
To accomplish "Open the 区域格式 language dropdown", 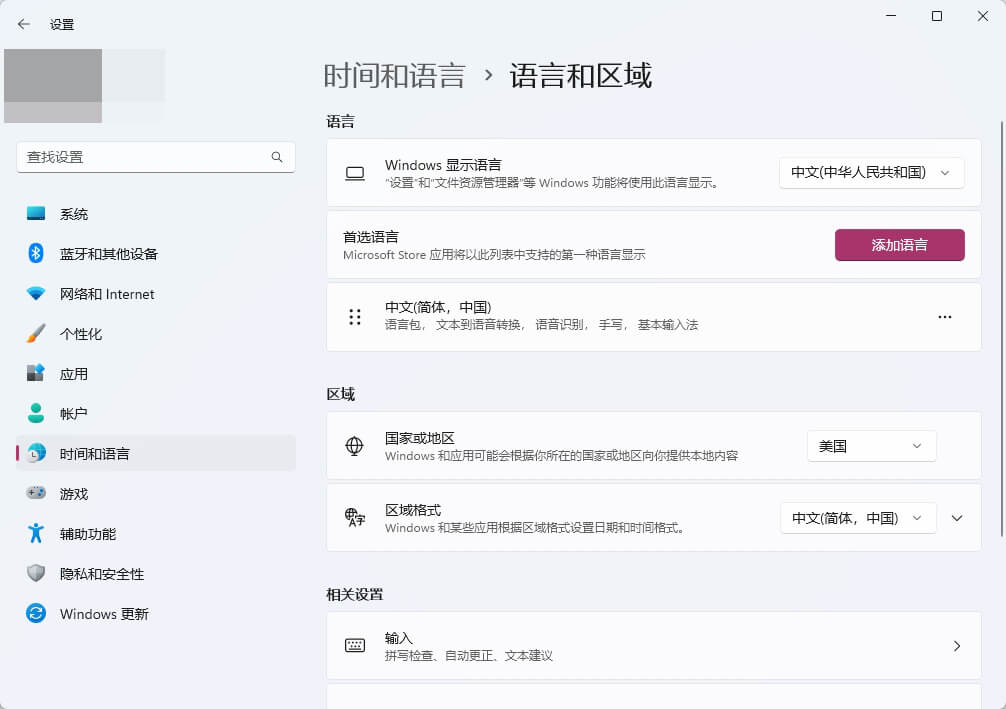I will [x=858, y=518].
